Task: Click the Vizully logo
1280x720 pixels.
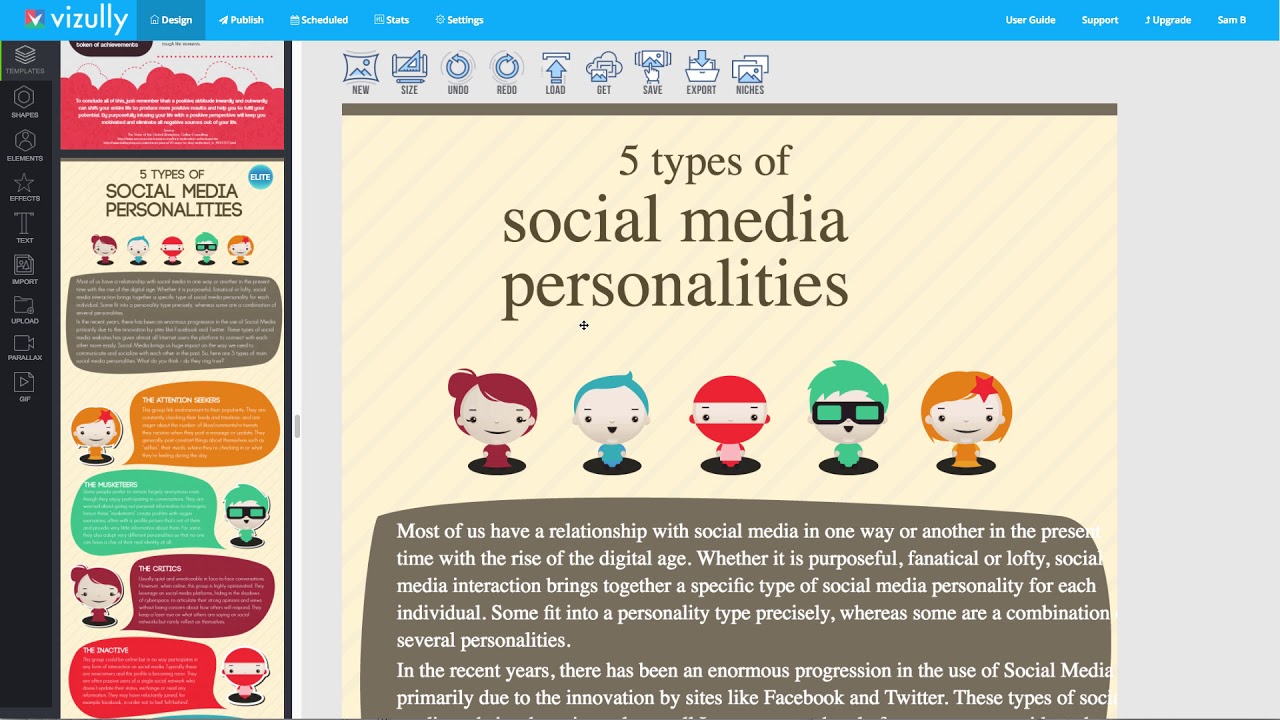Action: tap(77, 19)
